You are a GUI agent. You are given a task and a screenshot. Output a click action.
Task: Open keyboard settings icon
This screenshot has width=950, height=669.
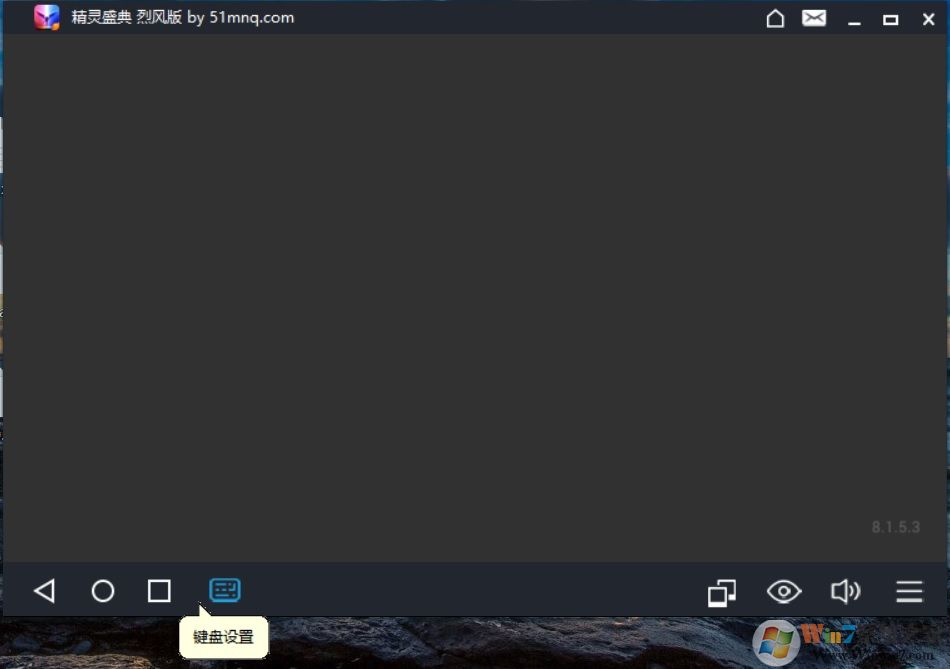coord(225,590)
